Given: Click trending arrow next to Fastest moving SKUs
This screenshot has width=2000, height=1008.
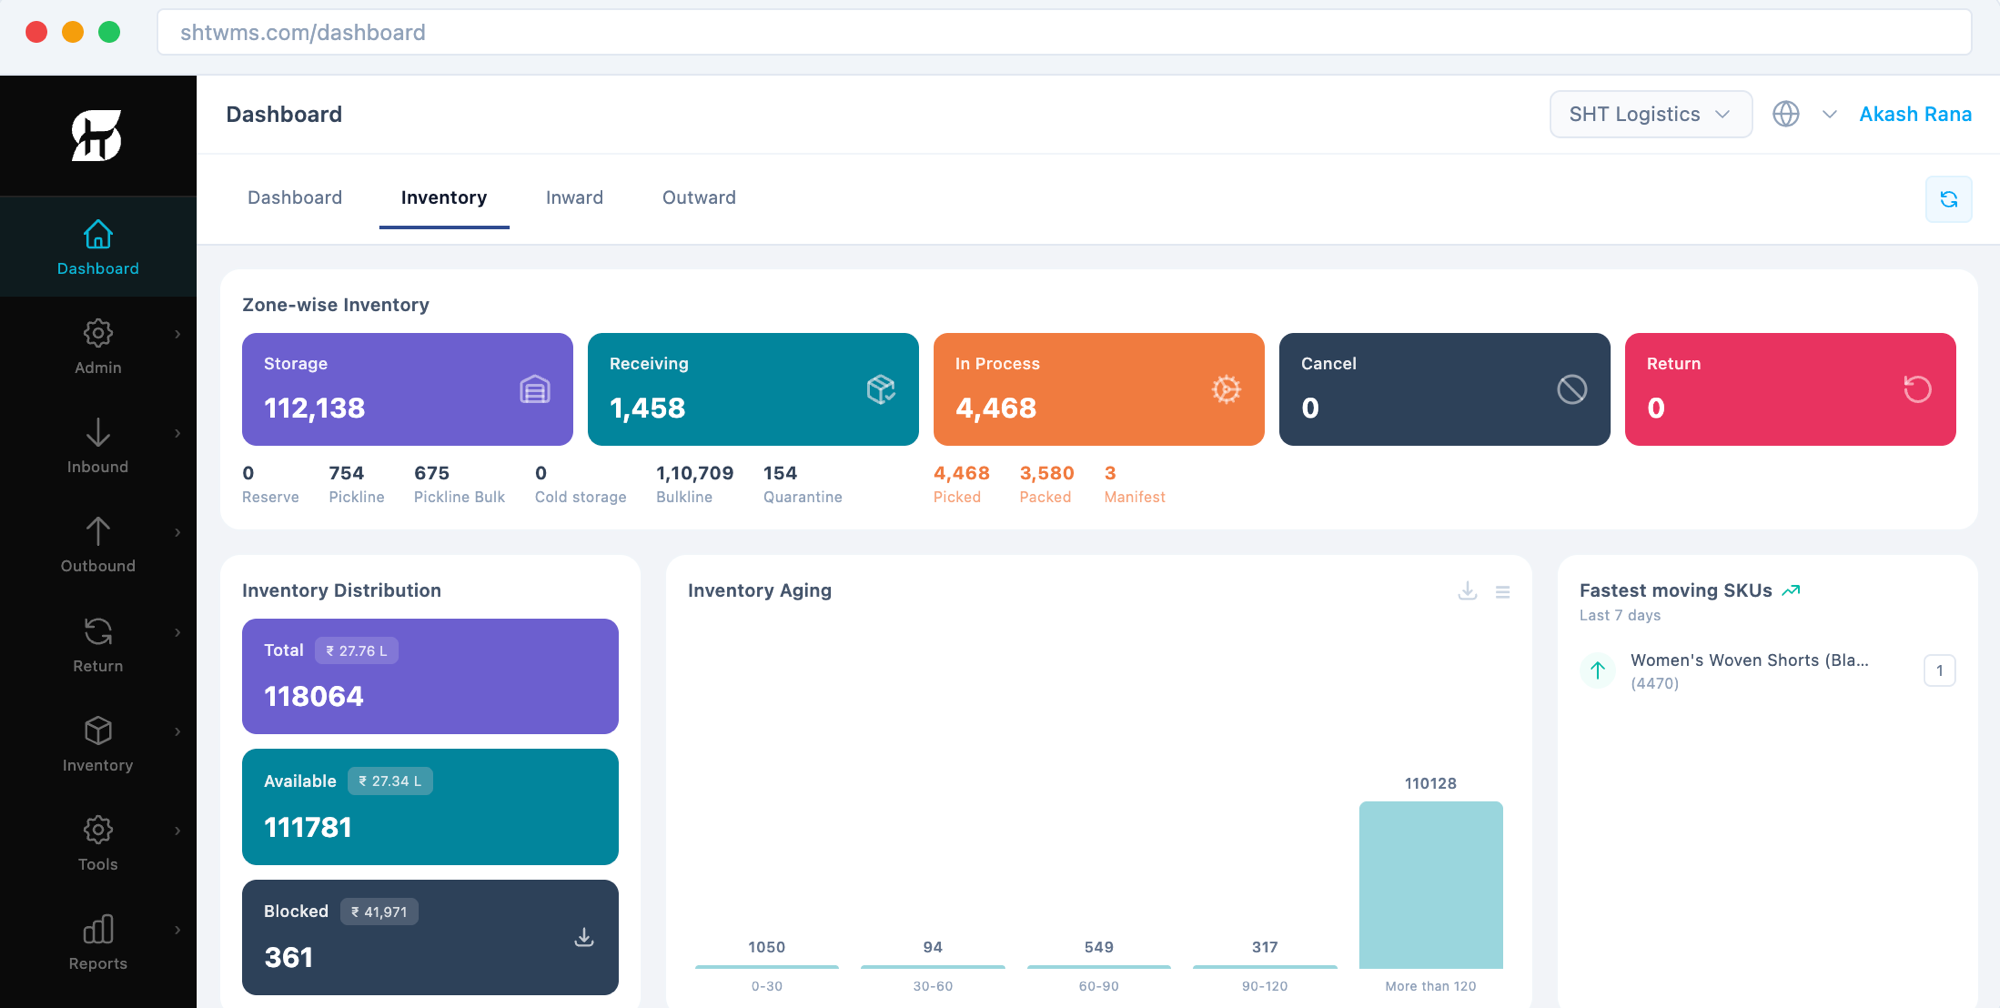Looking at the screenshot, I should [x=1791, y=590].
